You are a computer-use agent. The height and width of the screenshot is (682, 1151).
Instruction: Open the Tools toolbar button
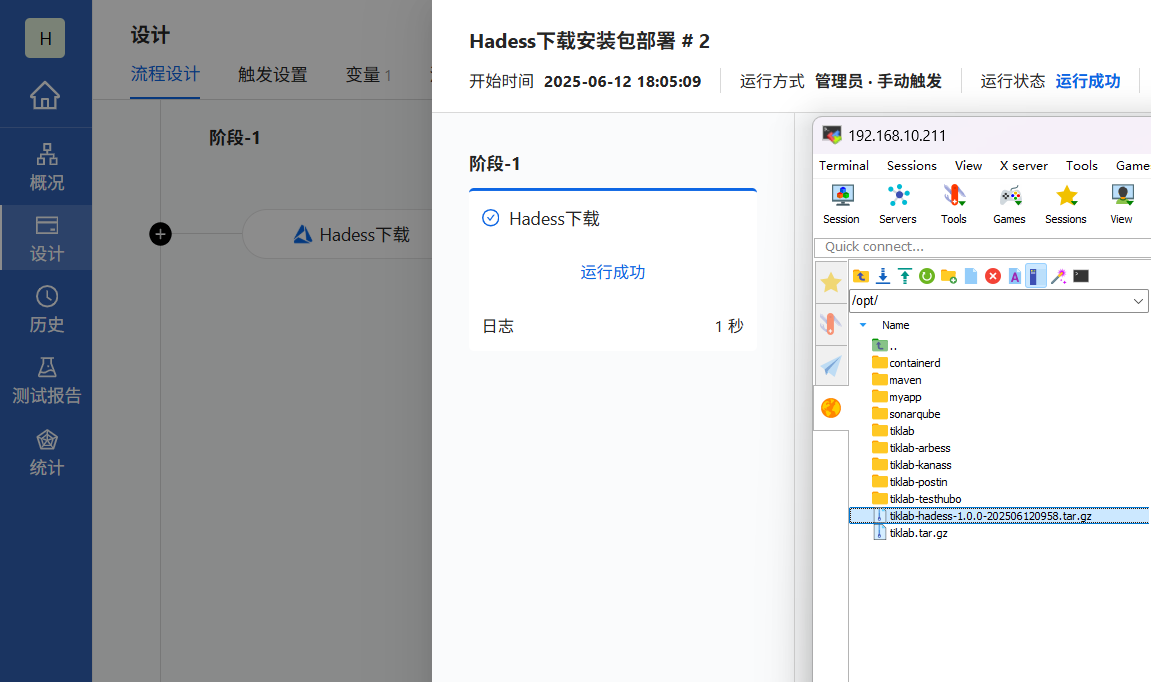pyautogui.click(x=954, y=204)
